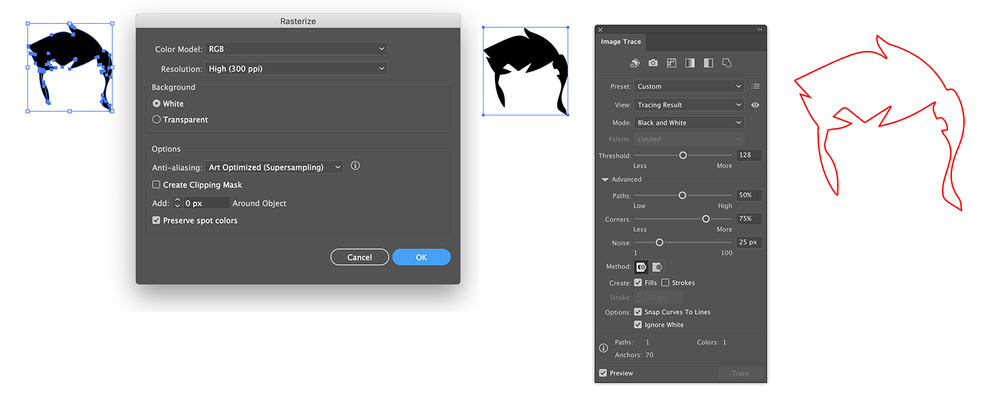The height and width of the screenshot is (416, 999).
Task: Select the vector hair shape with anchor points
Action: tap(70, 67)
